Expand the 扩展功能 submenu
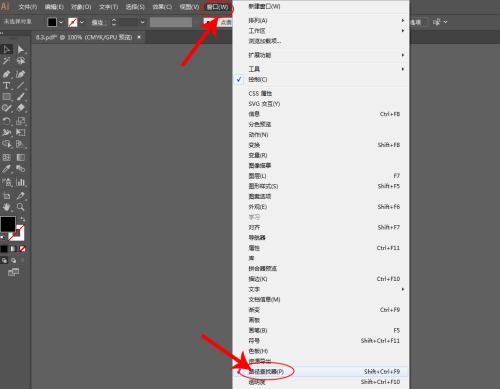 (321, 55)
